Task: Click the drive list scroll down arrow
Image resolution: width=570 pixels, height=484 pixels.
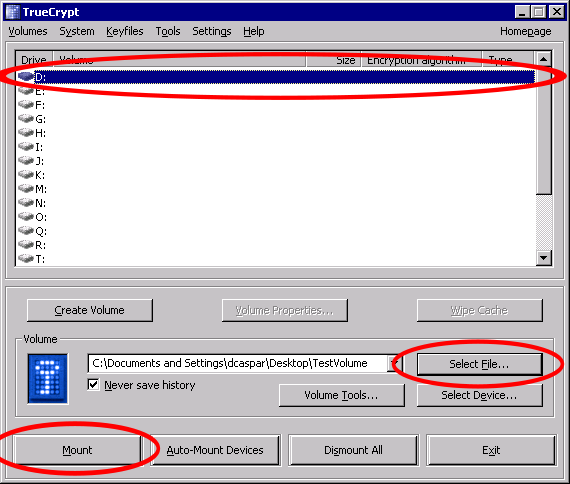Action: [x=543, y=258]
